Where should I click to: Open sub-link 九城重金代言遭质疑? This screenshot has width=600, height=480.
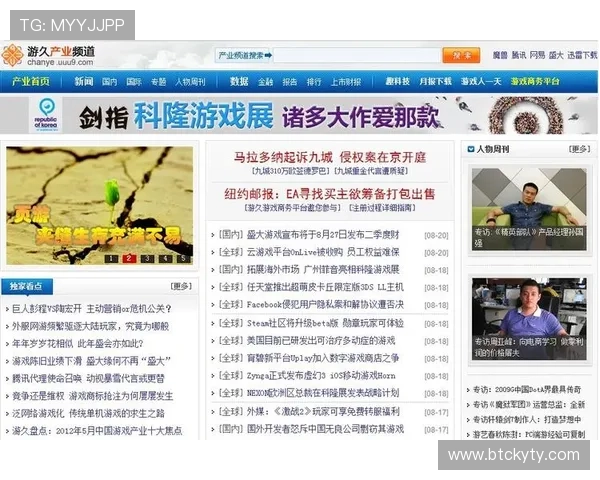[372, 171]
